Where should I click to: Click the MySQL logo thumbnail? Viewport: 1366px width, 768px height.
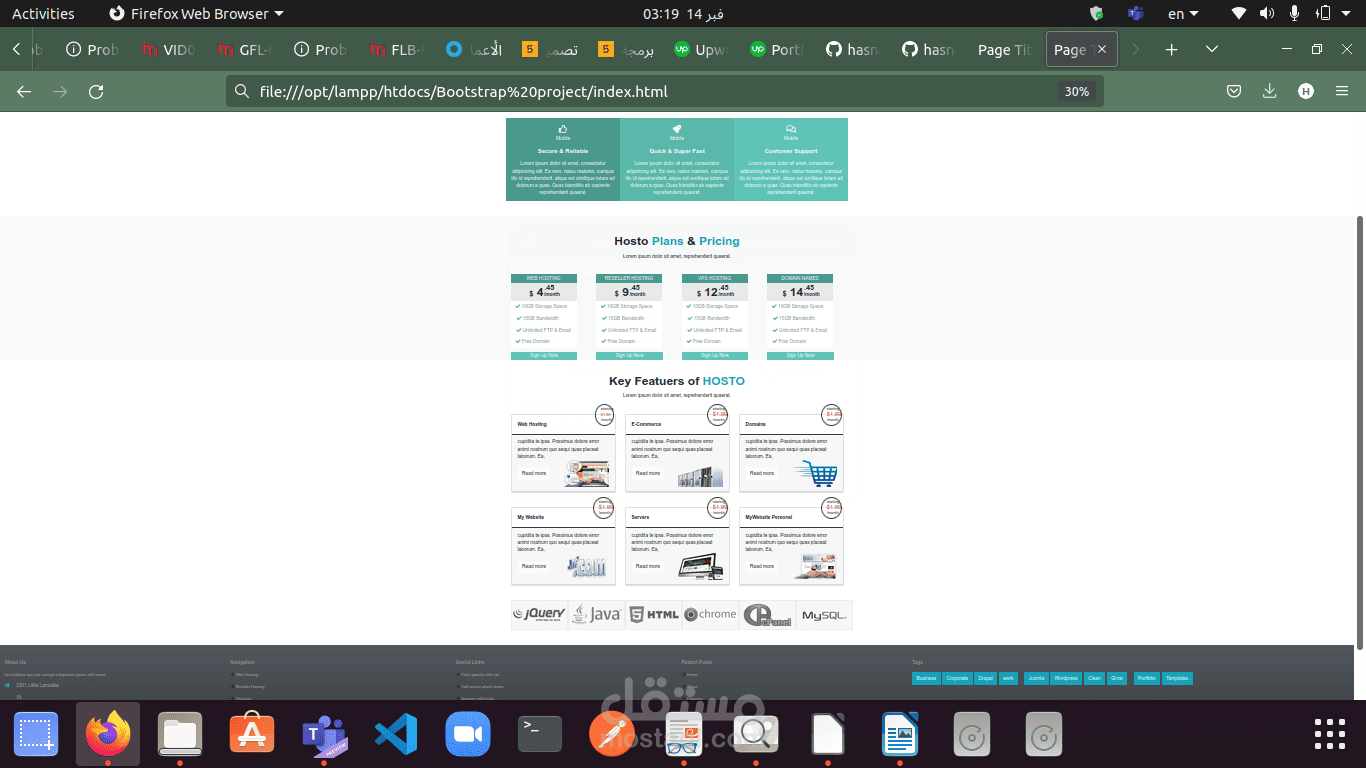(824, 615)
